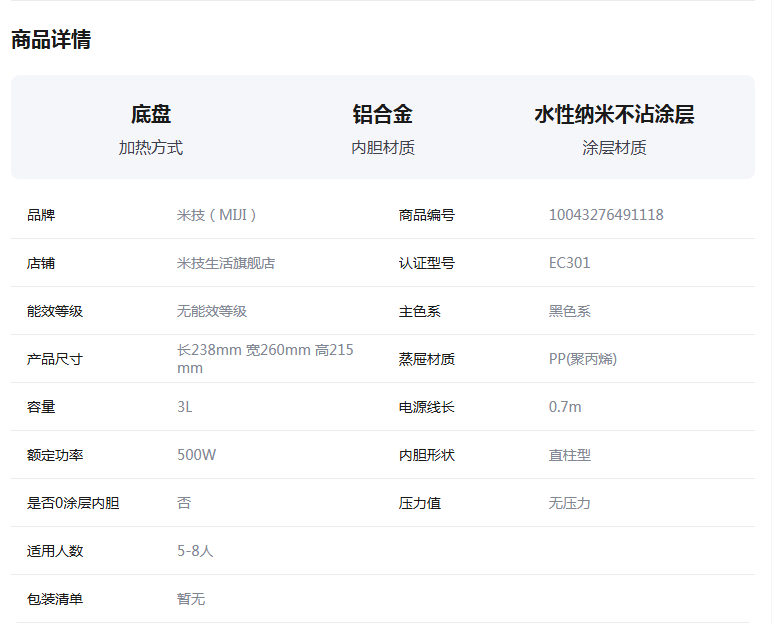772x624 pixels.
Task: Click the 内胆材质 label
Action: coord(383,148)
